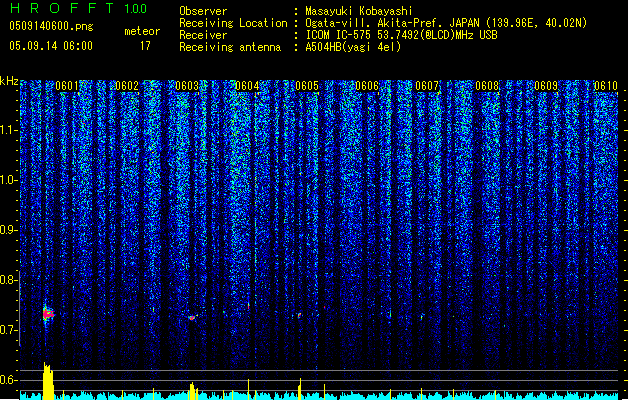Click the 0610 time marker
This screenshot has width=629, height=400.
pos(606,86)
